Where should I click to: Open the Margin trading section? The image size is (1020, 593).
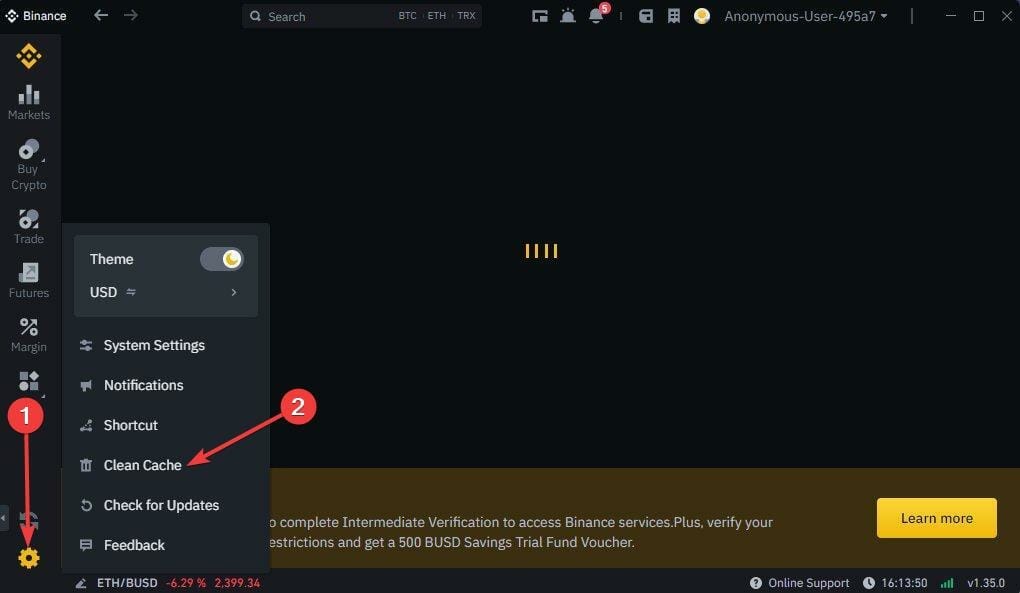(28, 333)
